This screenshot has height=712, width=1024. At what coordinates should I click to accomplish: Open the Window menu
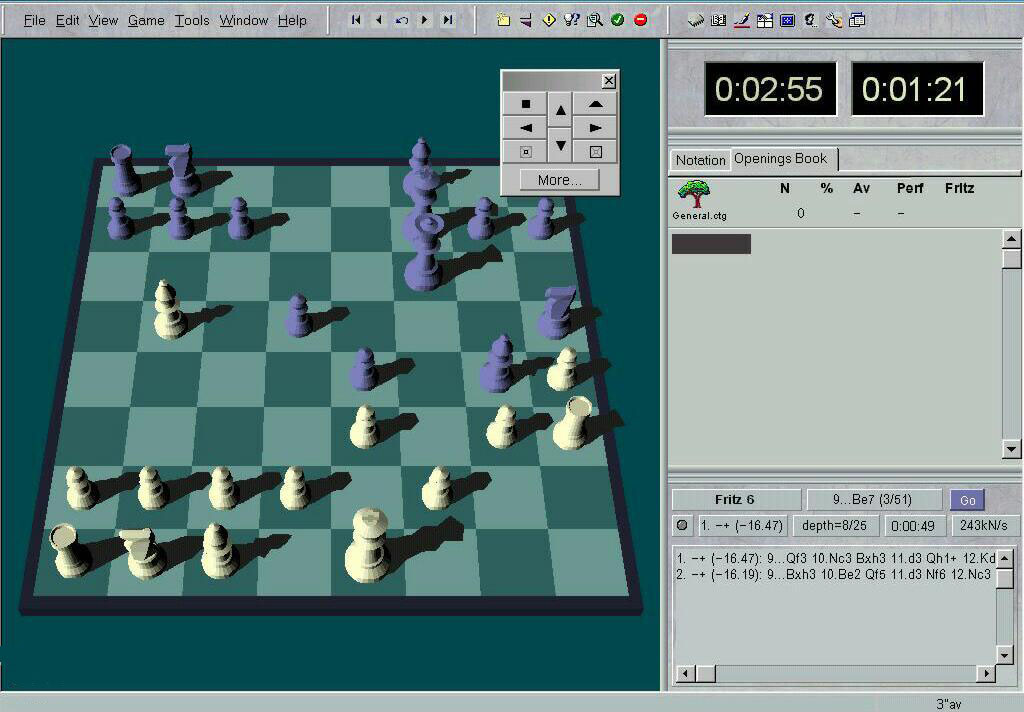click(243, 20)
